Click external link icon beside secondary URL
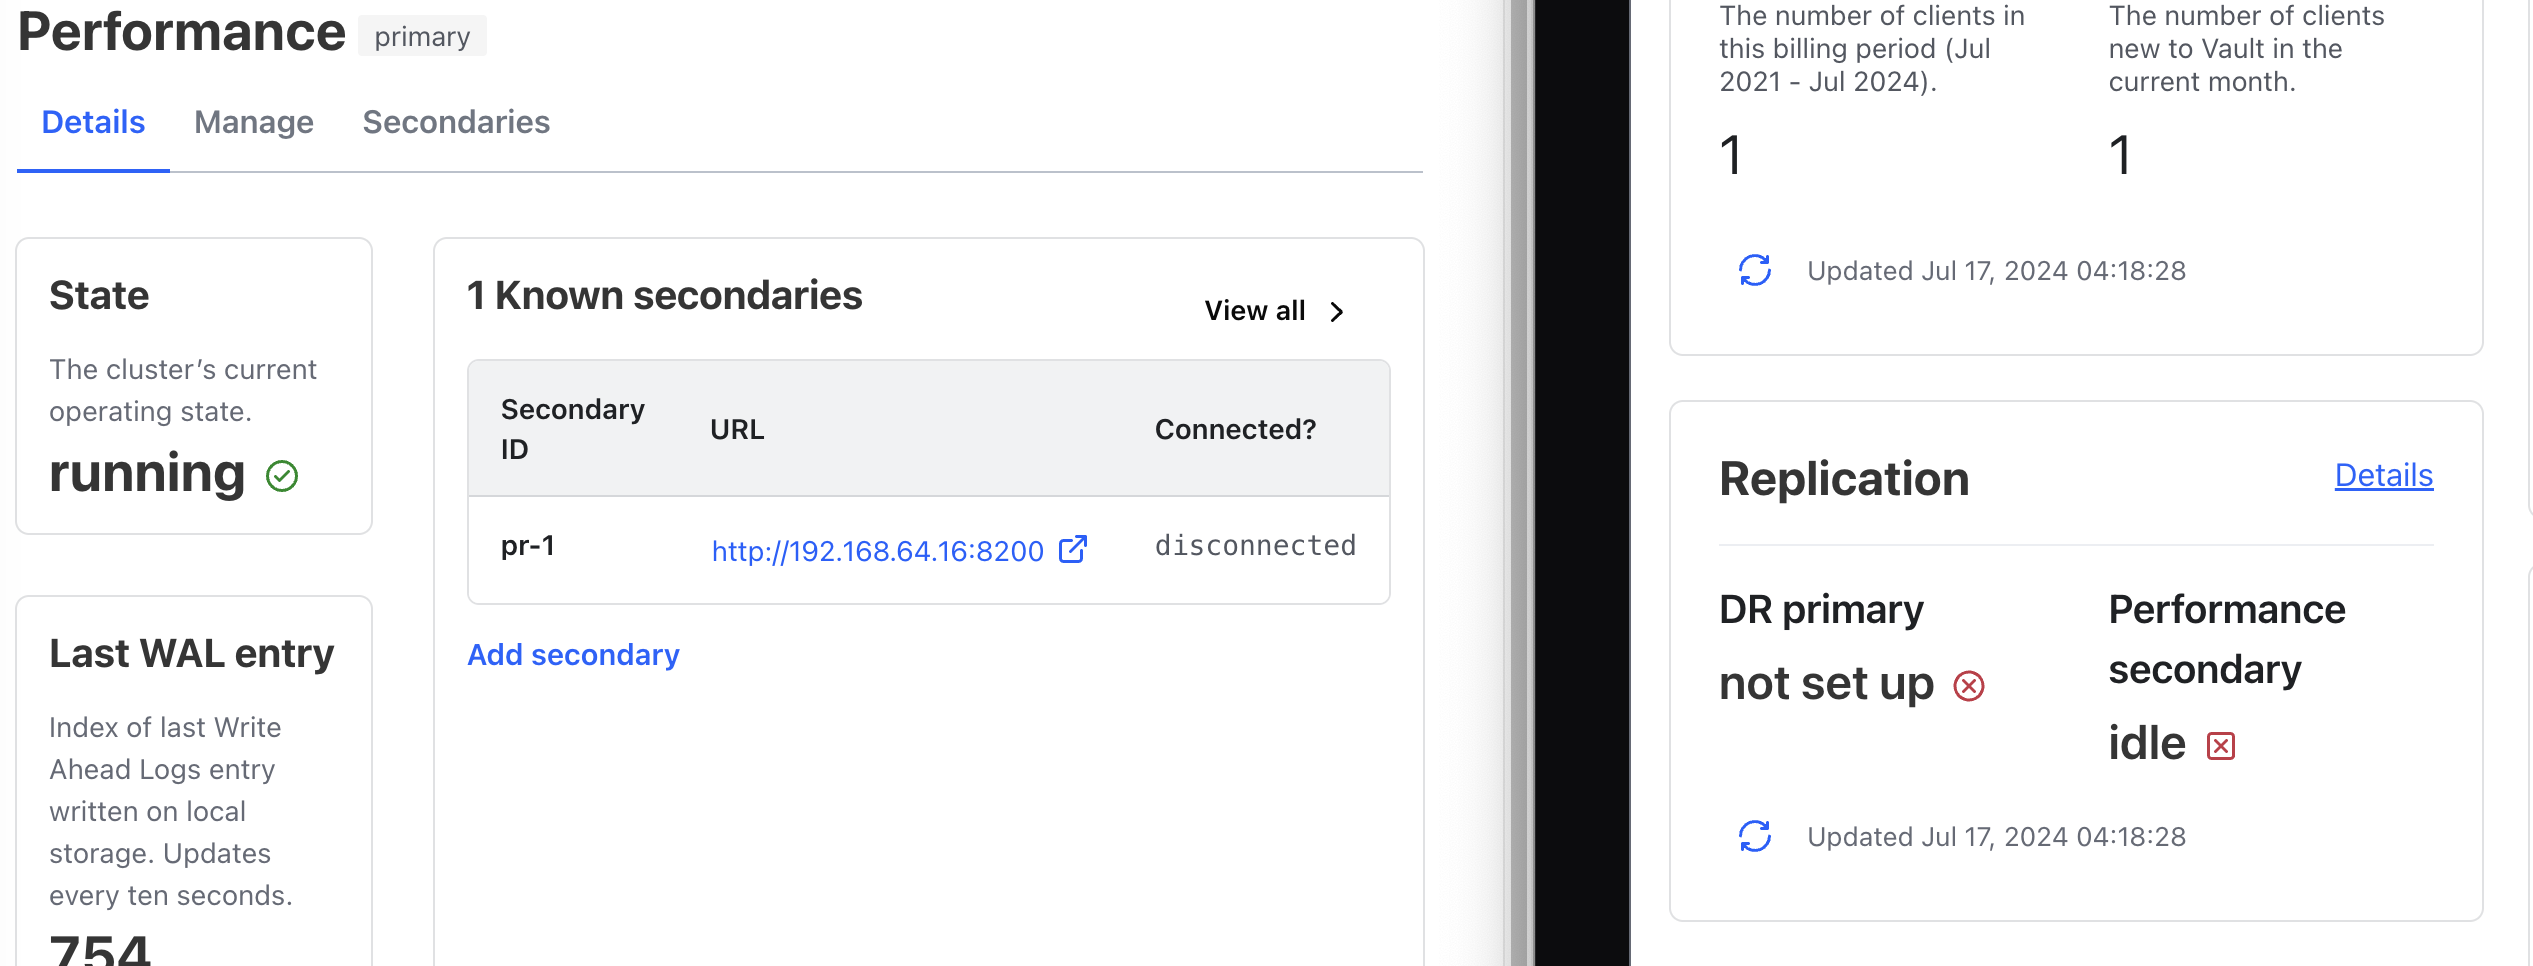This screenshot has height=966, width=2533. 1073,550
